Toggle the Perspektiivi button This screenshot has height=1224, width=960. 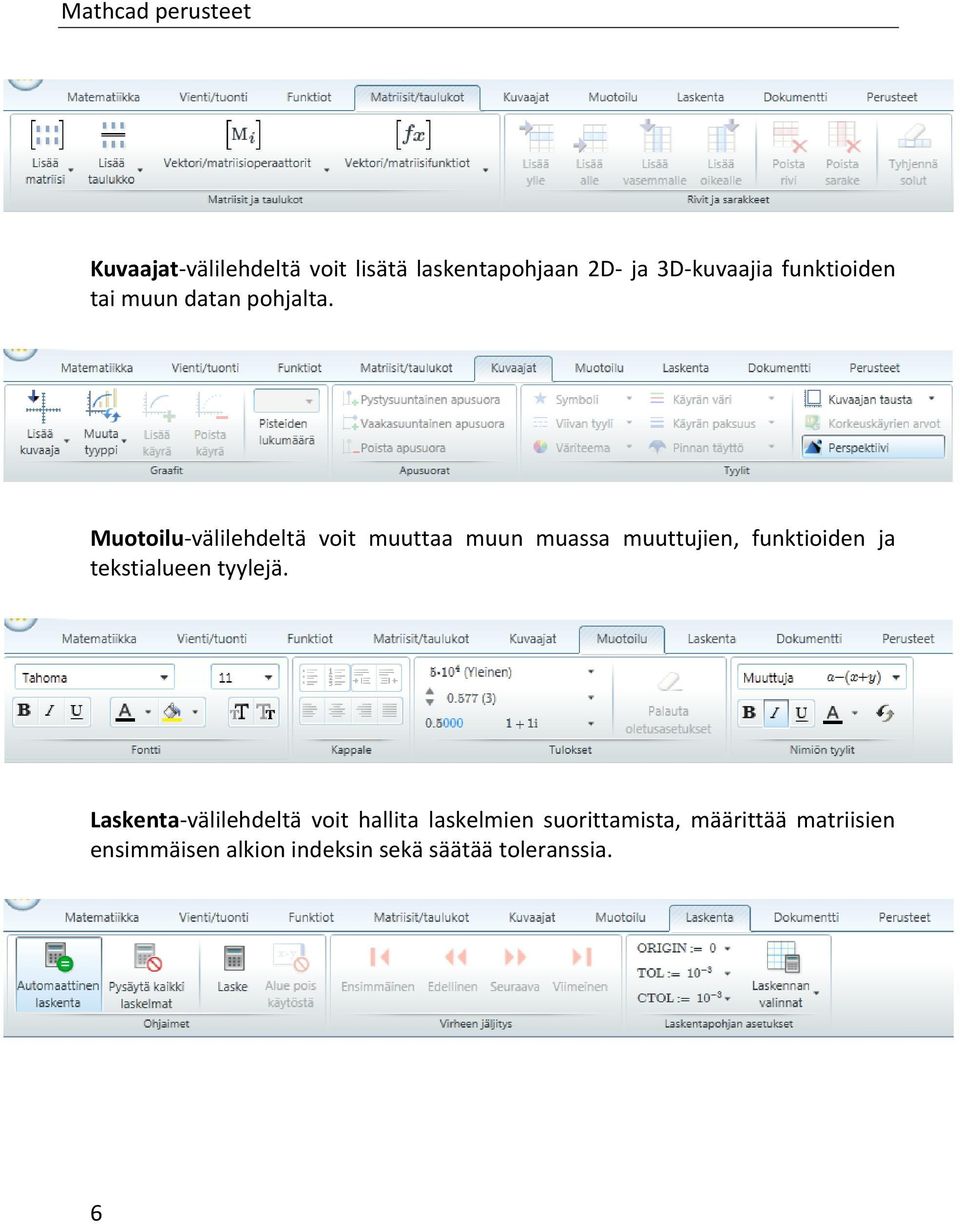(873, 447)
